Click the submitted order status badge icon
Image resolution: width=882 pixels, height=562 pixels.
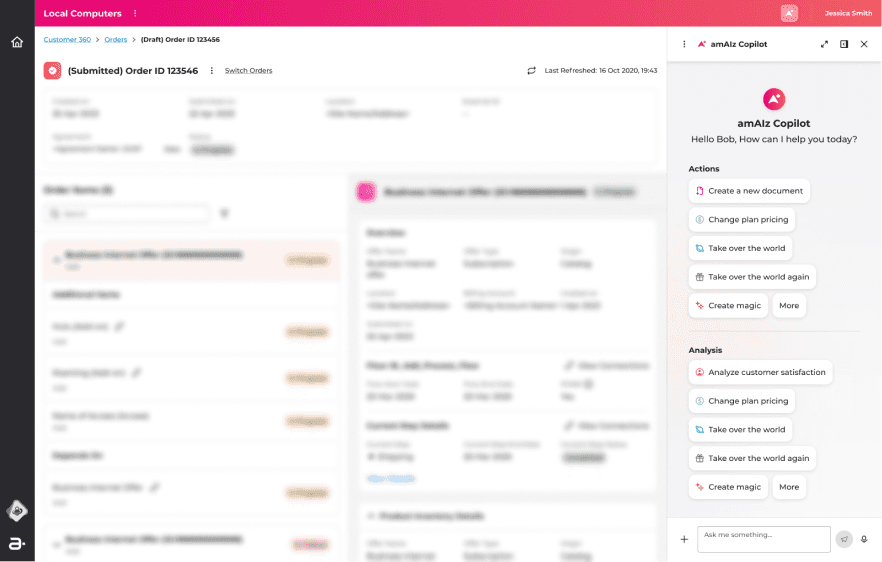[52, 70]
